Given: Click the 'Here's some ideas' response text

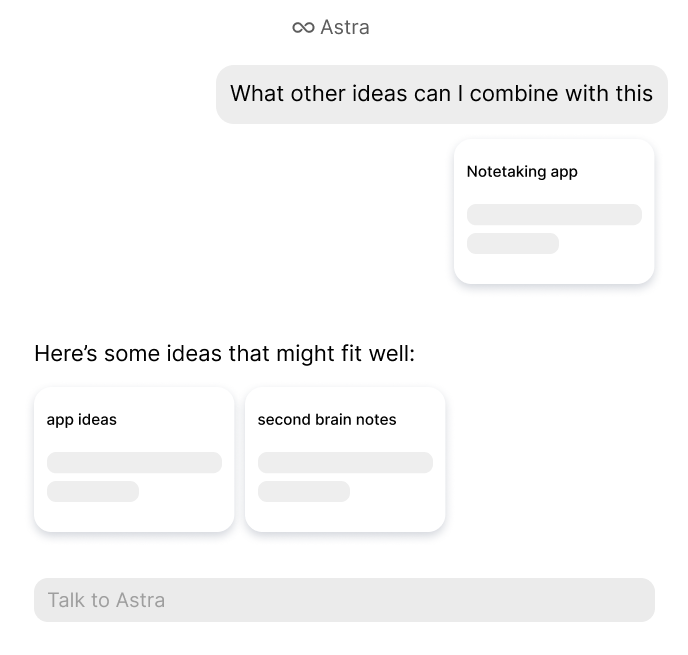Looking at the screenshot, I should tap(225, 354).
